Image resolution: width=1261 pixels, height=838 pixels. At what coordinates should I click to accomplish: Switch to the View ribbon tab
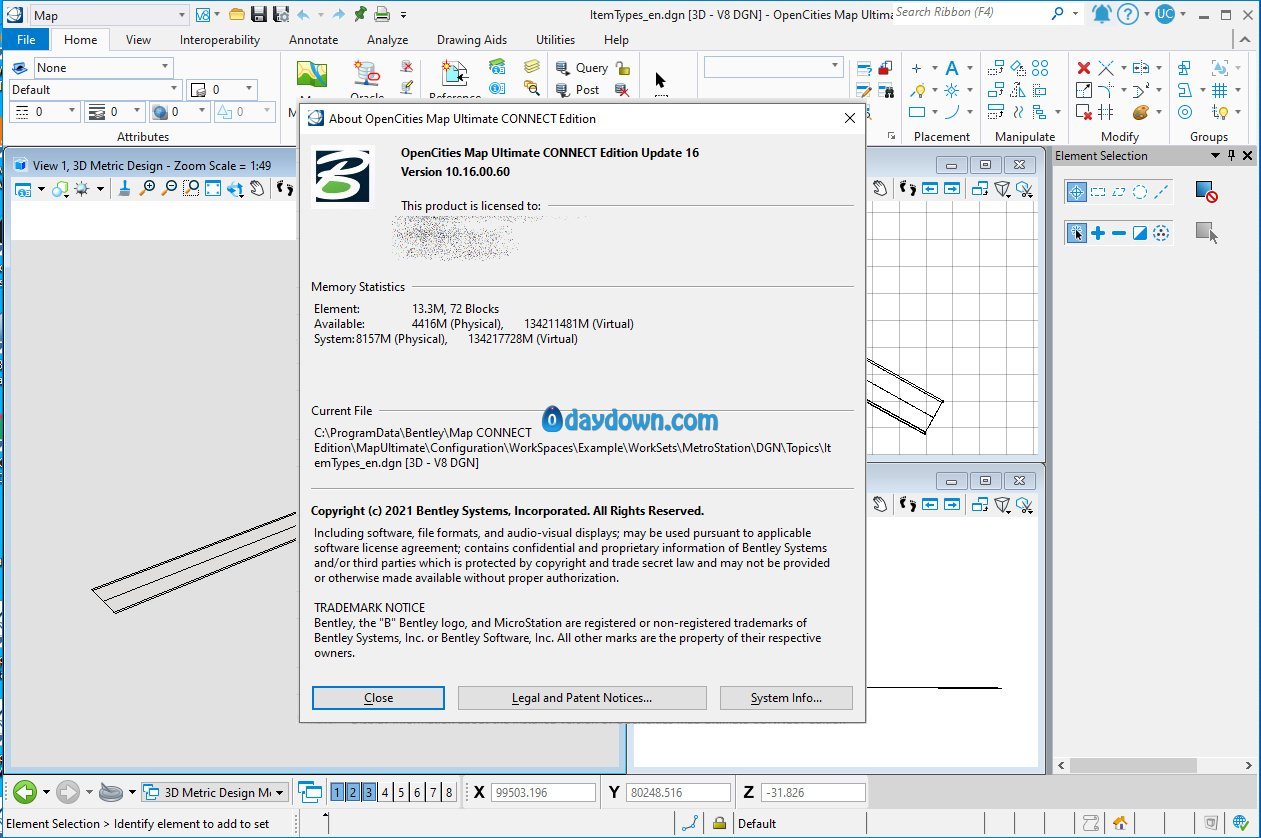(138, 40)
